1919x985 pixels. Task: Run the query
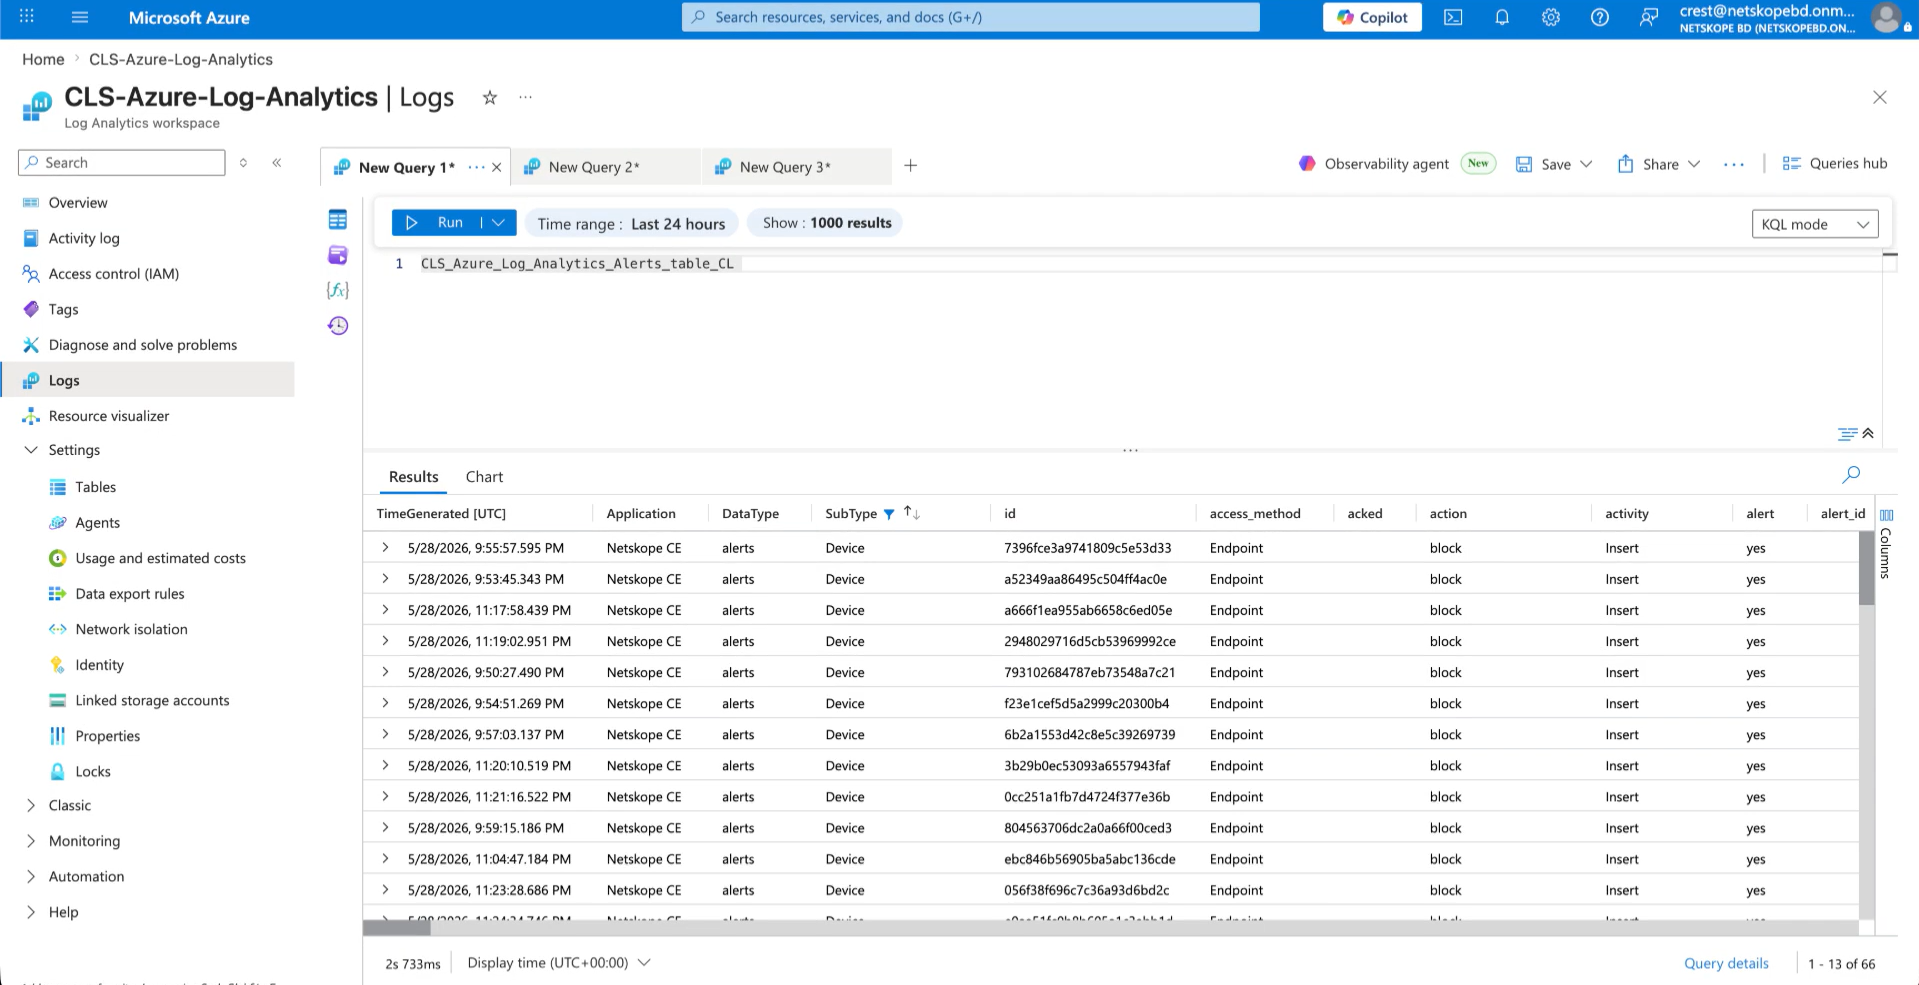coord(437,222)
